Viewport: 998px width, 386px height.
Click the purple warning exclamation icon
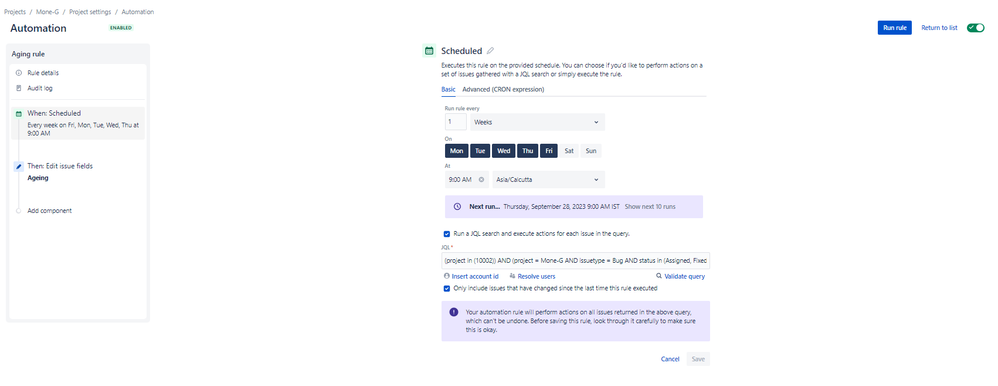point(454,312)
